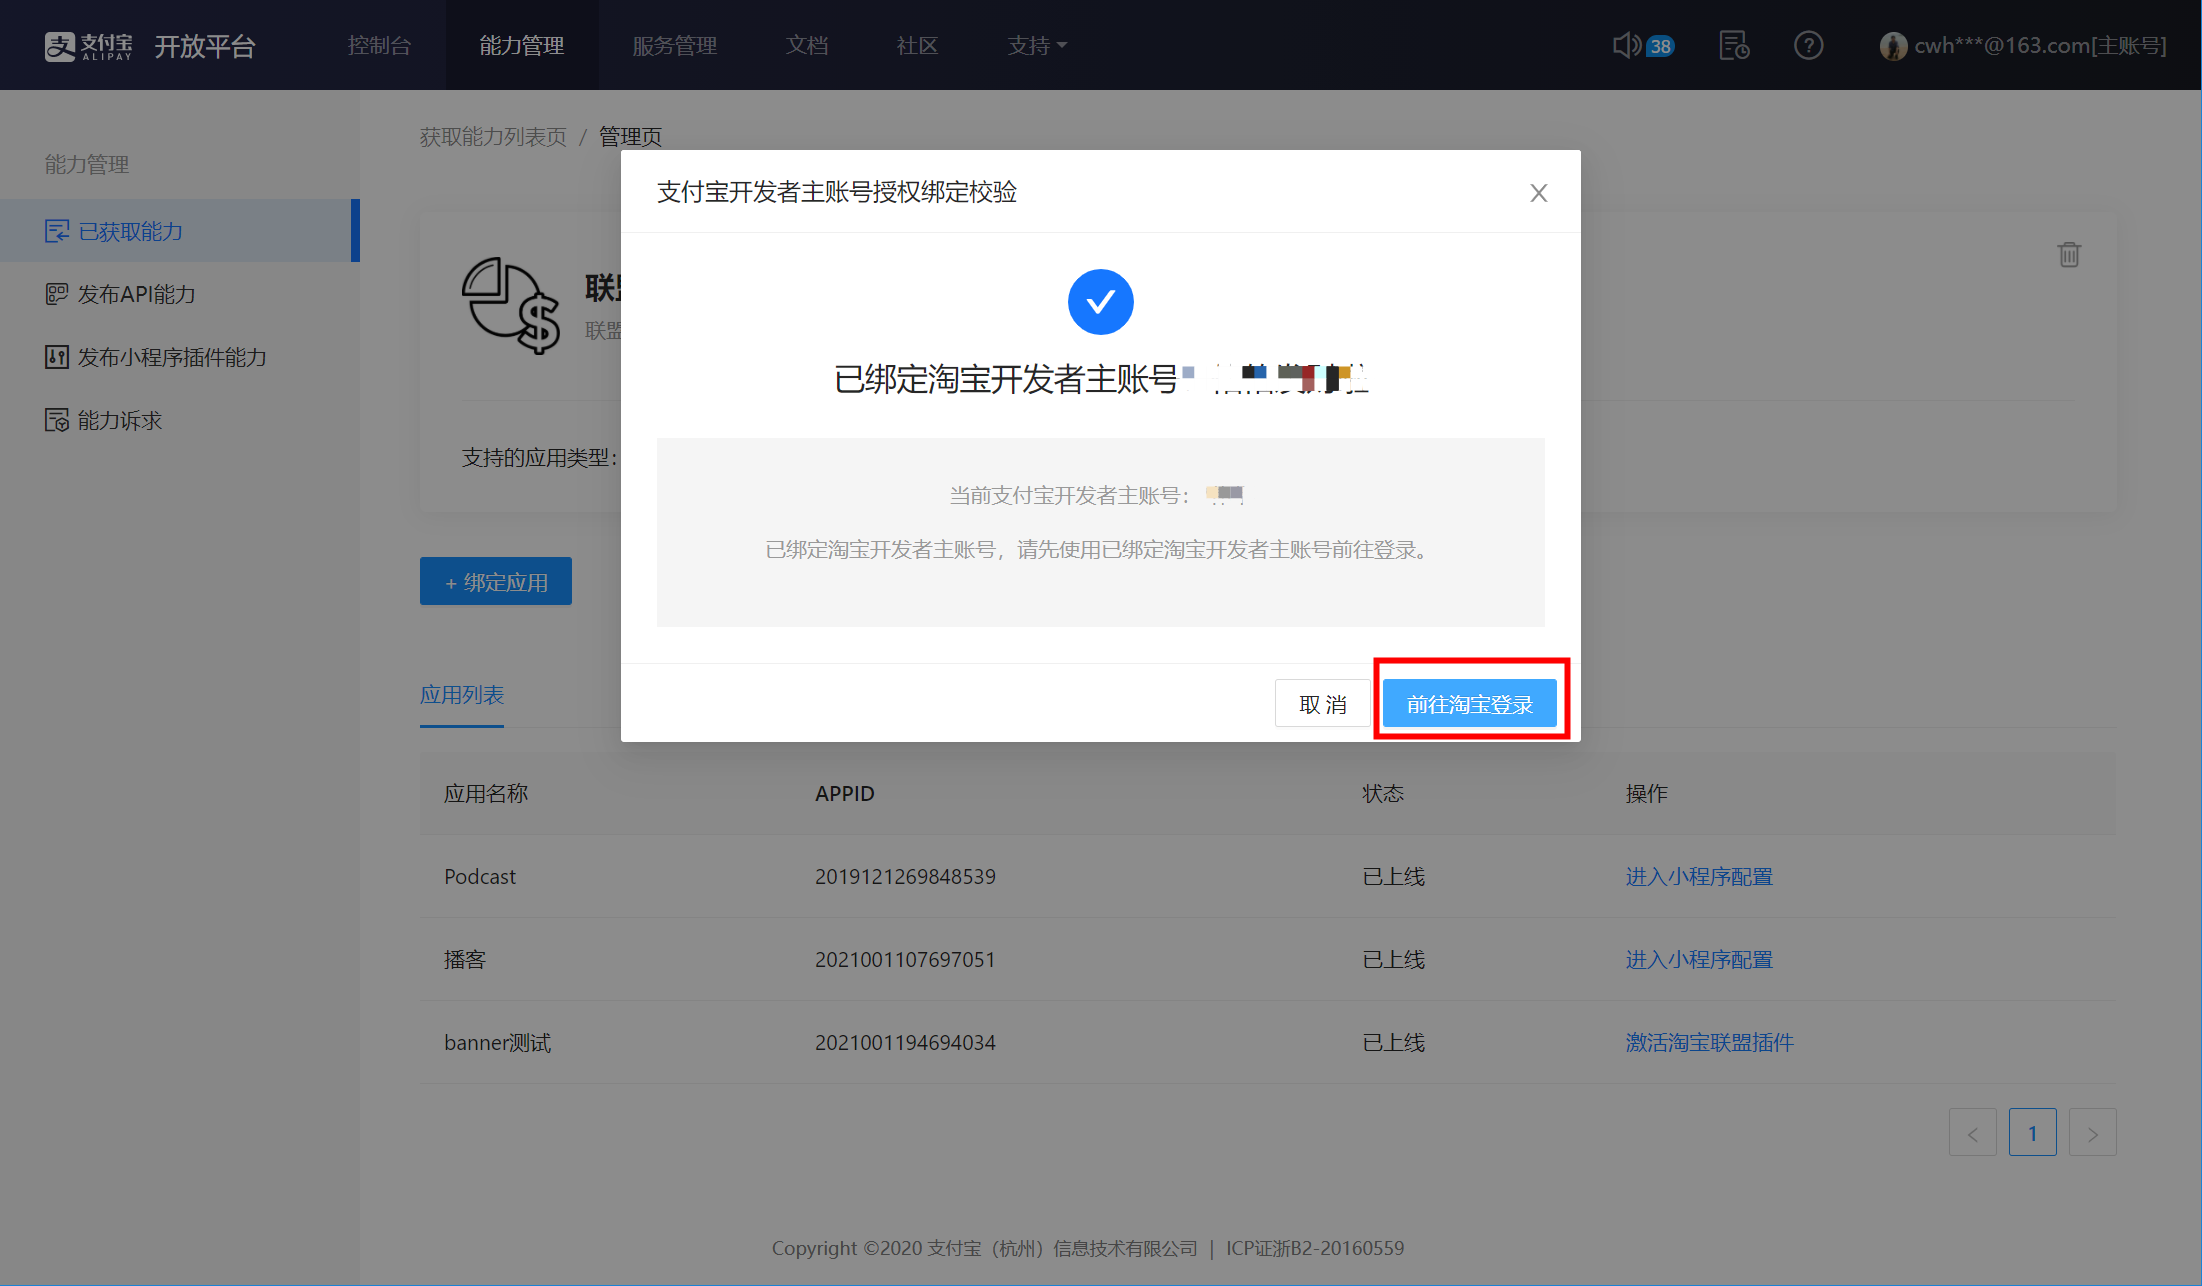Open the work order document icon
The width and height of the screenshot is (2202, 1286).
[1734, 45]
